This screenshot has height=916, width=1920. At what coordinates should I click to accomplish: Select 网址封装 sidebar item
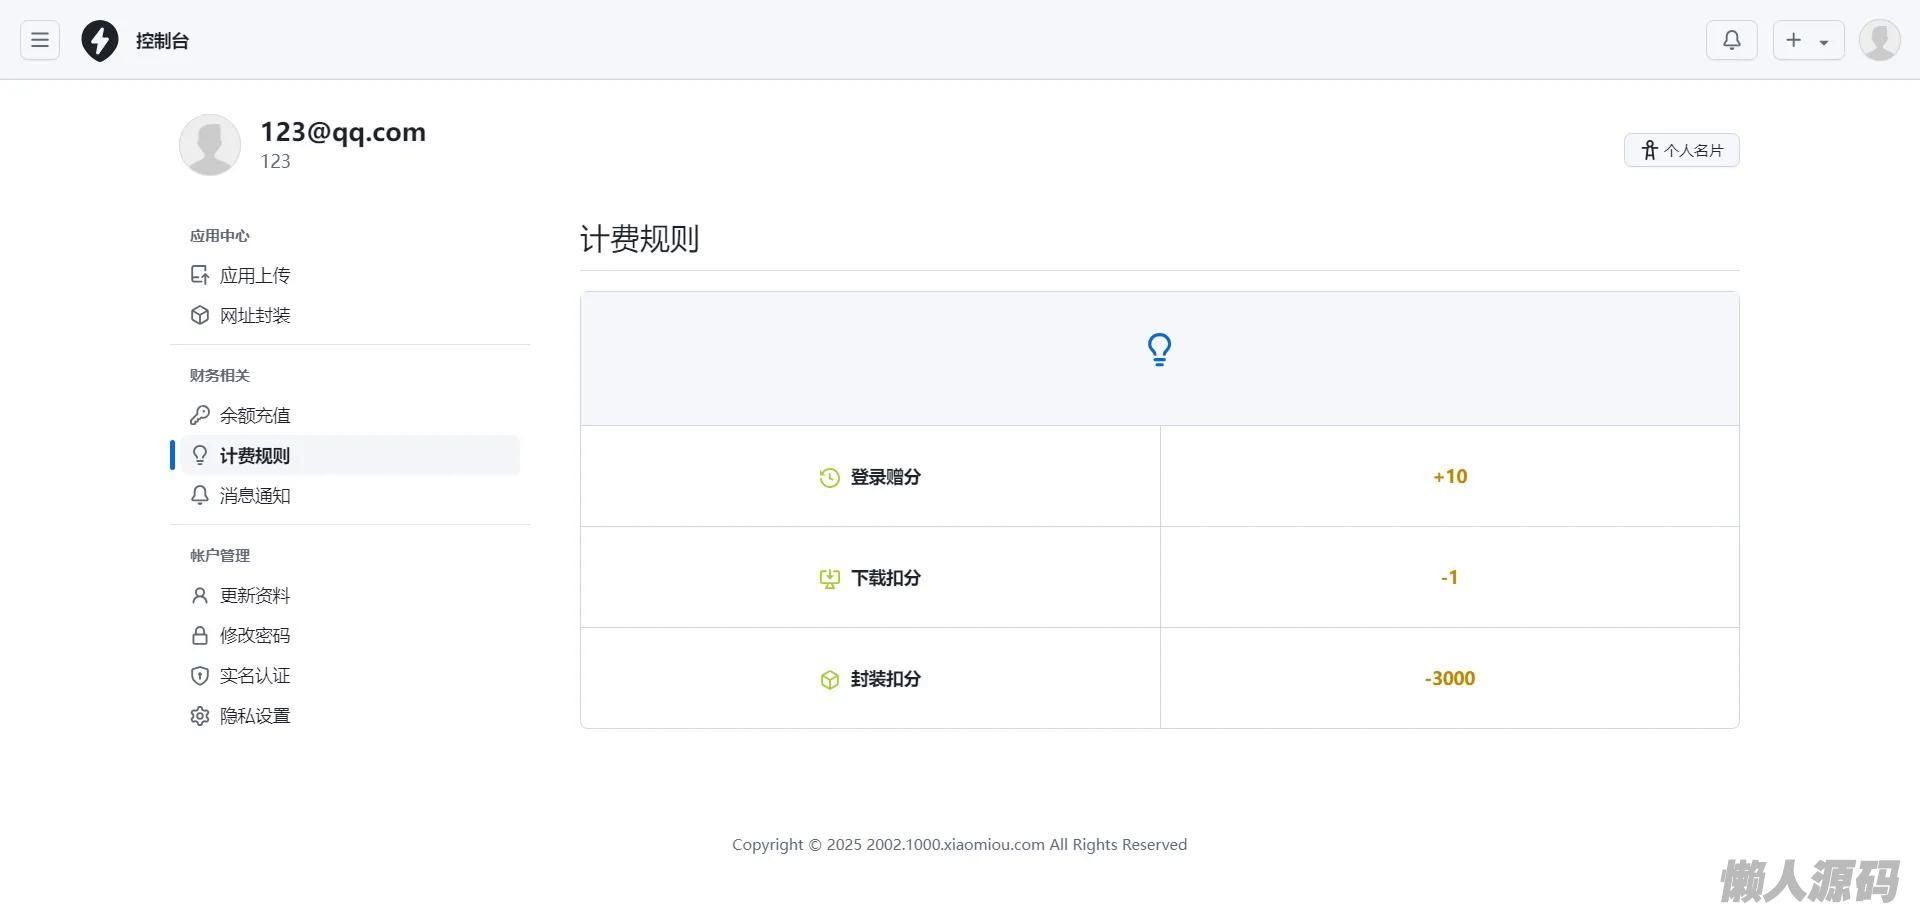coord(254,315)
